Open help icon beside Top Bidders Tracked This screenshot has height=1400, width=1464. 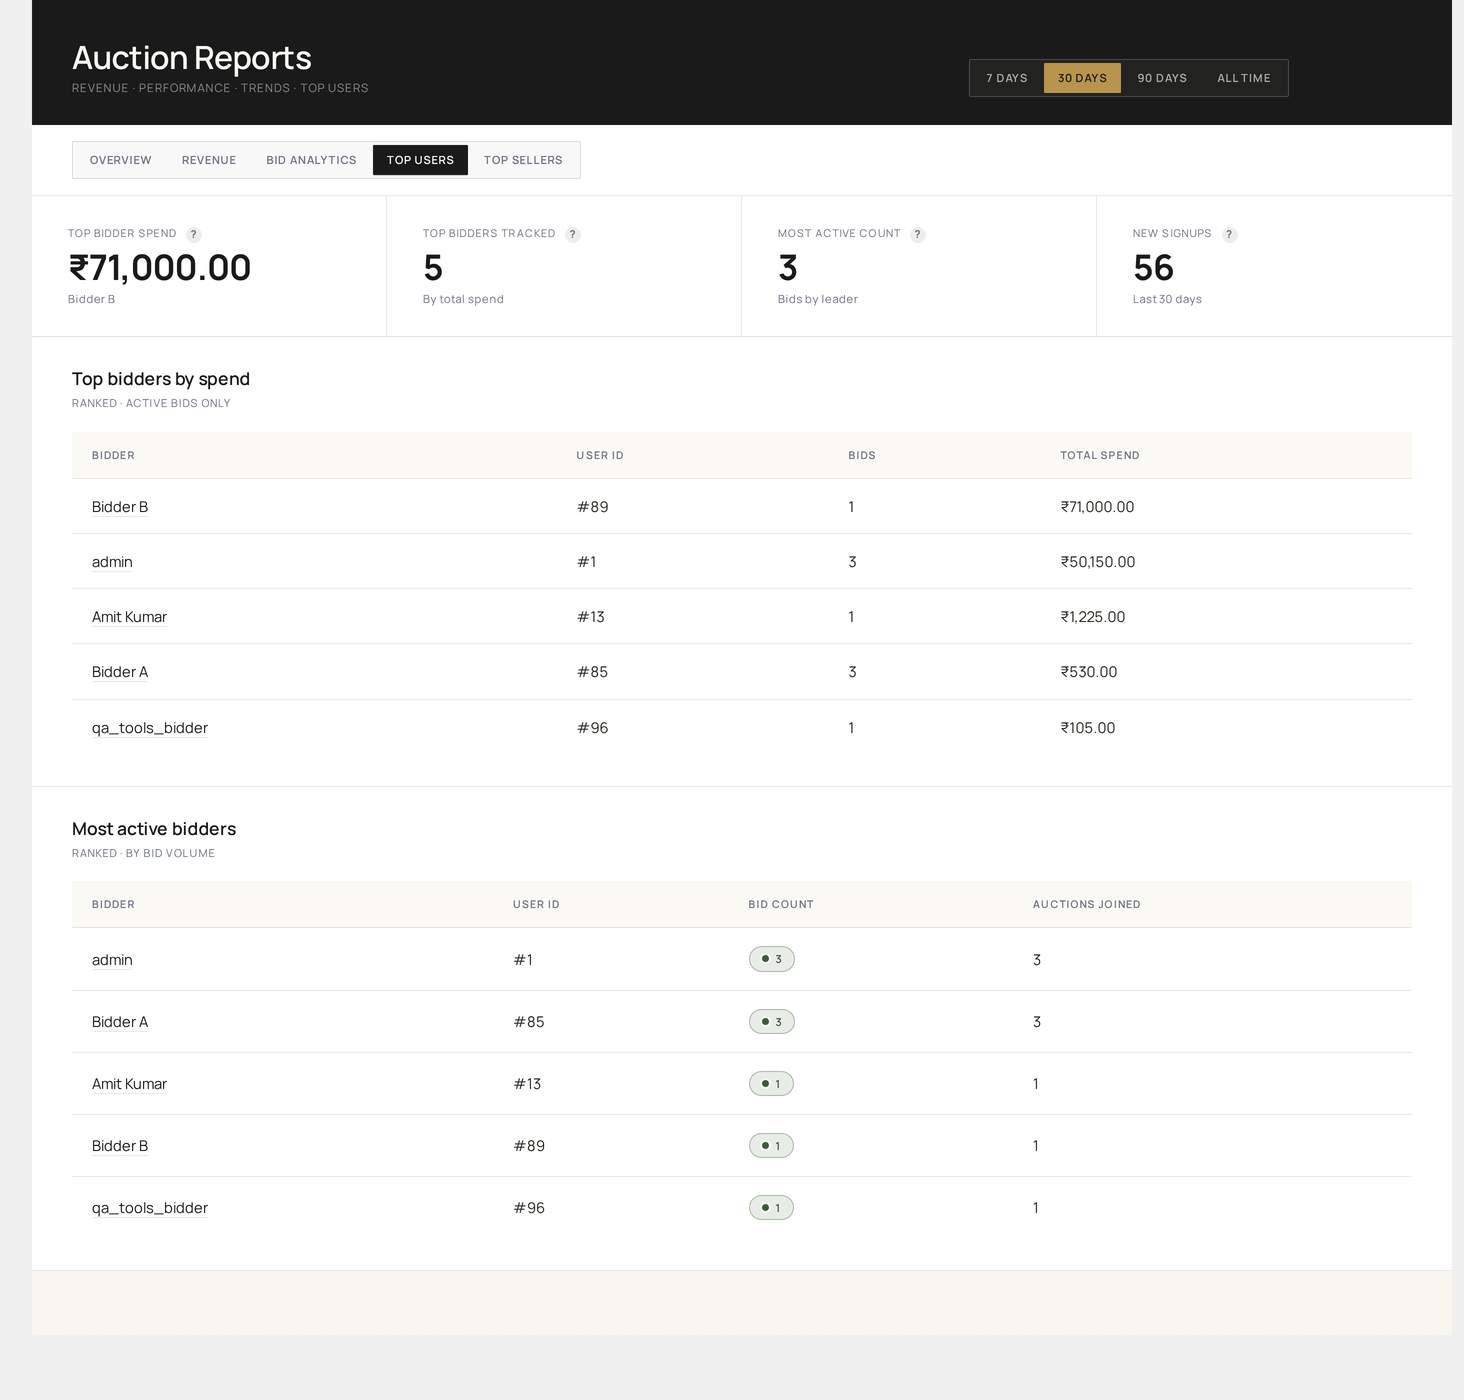[573, 234]
